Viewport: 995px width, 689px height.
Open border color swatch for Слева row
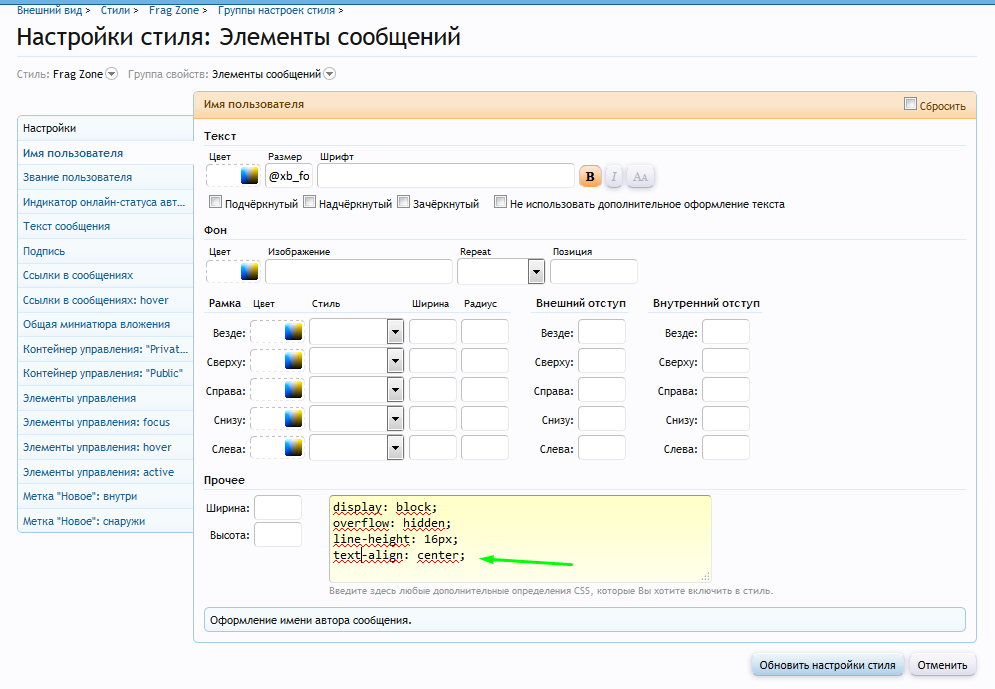point(293,448)
